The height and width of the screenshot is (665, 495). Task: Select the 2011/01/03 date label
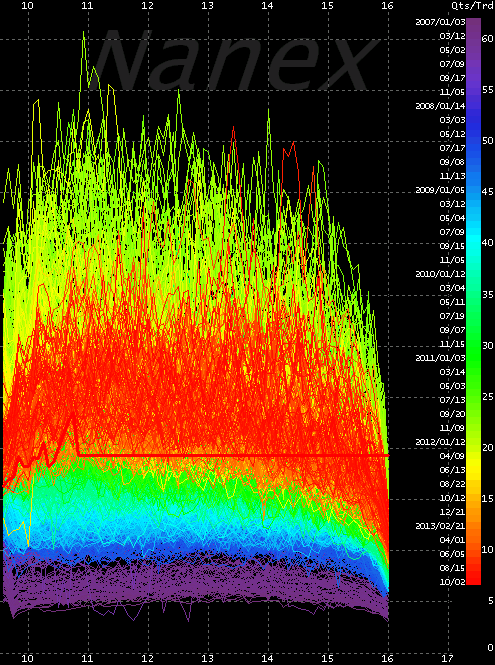tap(440, 358)
